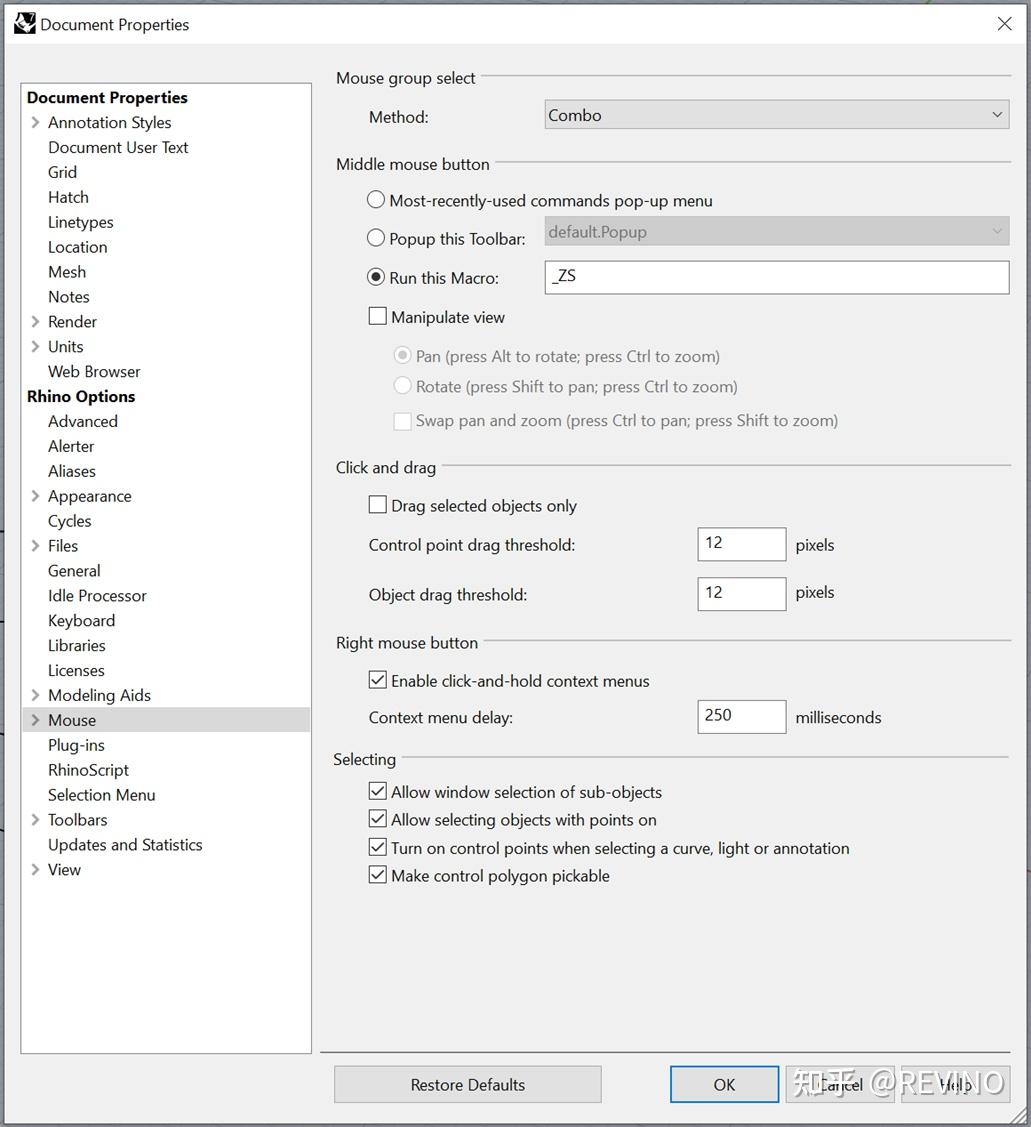Confirm settings with the OK button
This screenshot has width=1031, height=1127.
tap(724, 1084)
